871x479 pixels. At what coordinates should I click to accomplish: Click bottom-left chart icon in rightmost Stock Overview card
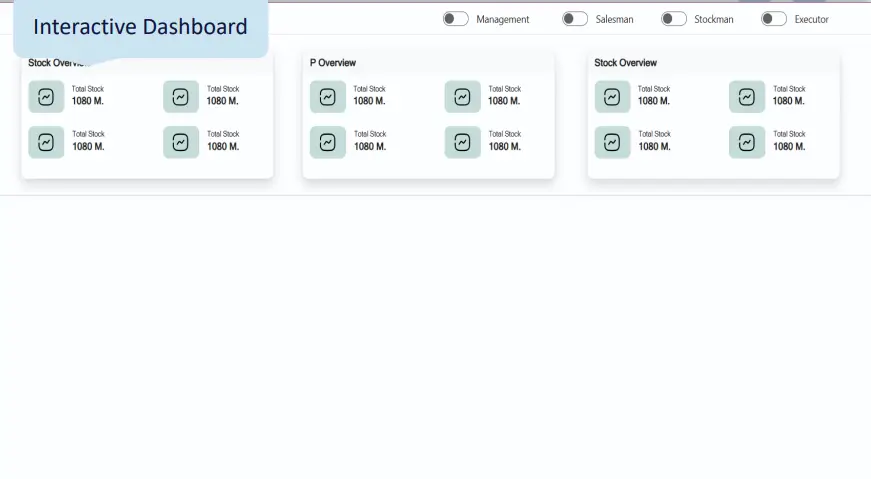[x=612, y=142]
